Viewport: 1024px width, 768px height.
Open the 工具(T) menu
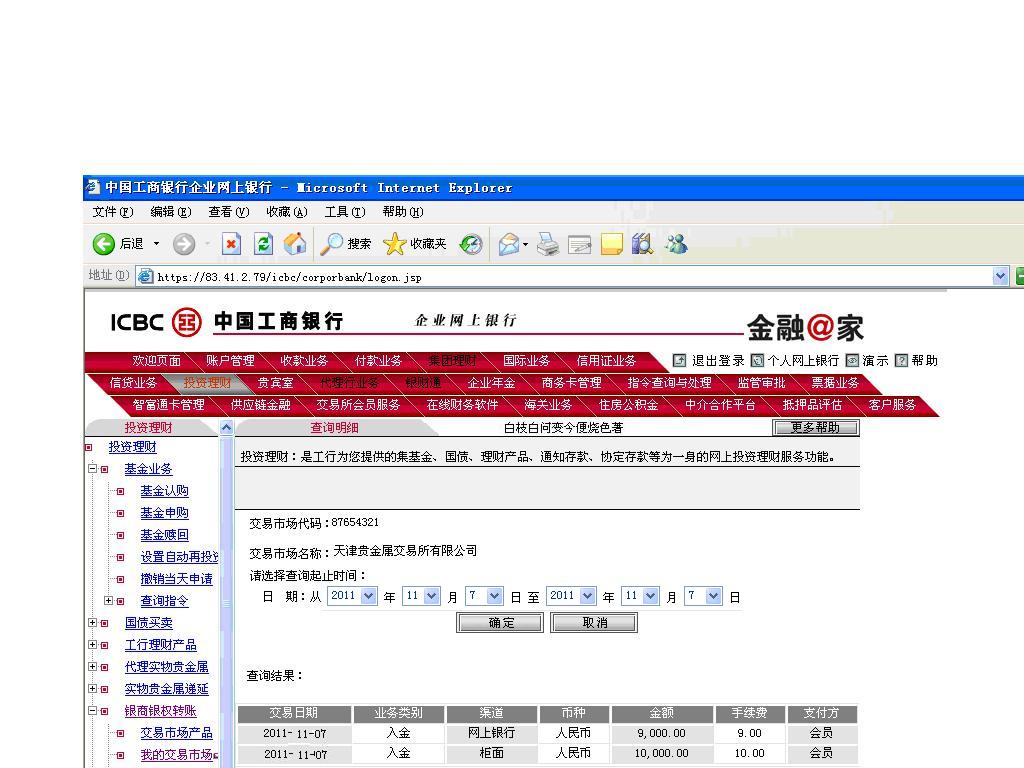(x=345, y=212)
